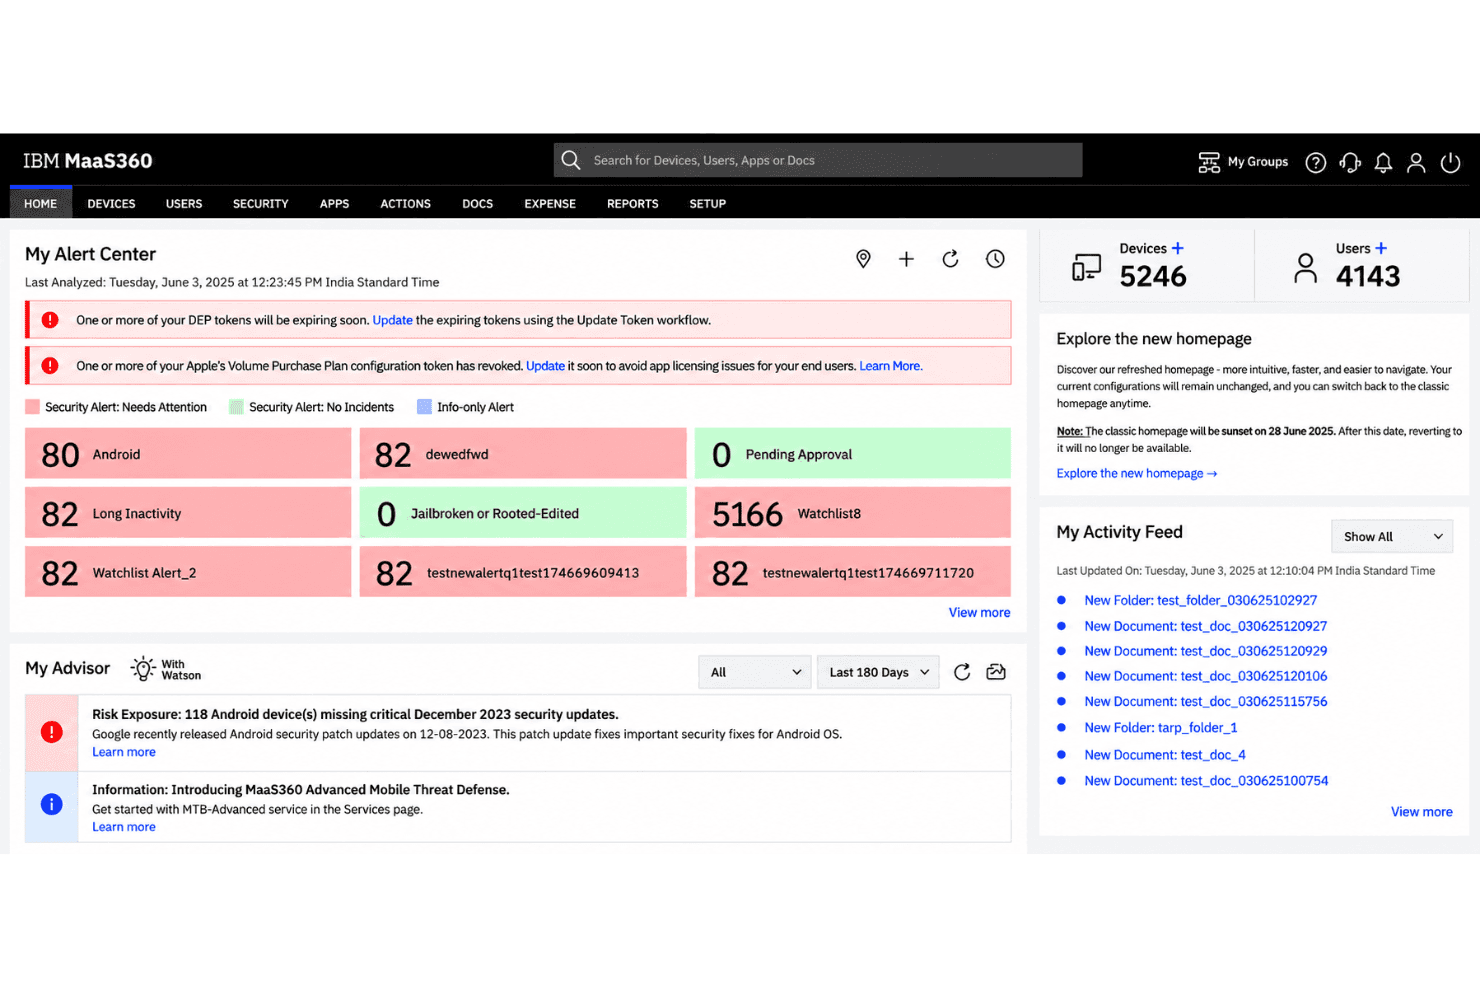Viewport: 1480px width, 987px height.
Task: Click the red Risk Exposure warning icon
Action: 52,732
